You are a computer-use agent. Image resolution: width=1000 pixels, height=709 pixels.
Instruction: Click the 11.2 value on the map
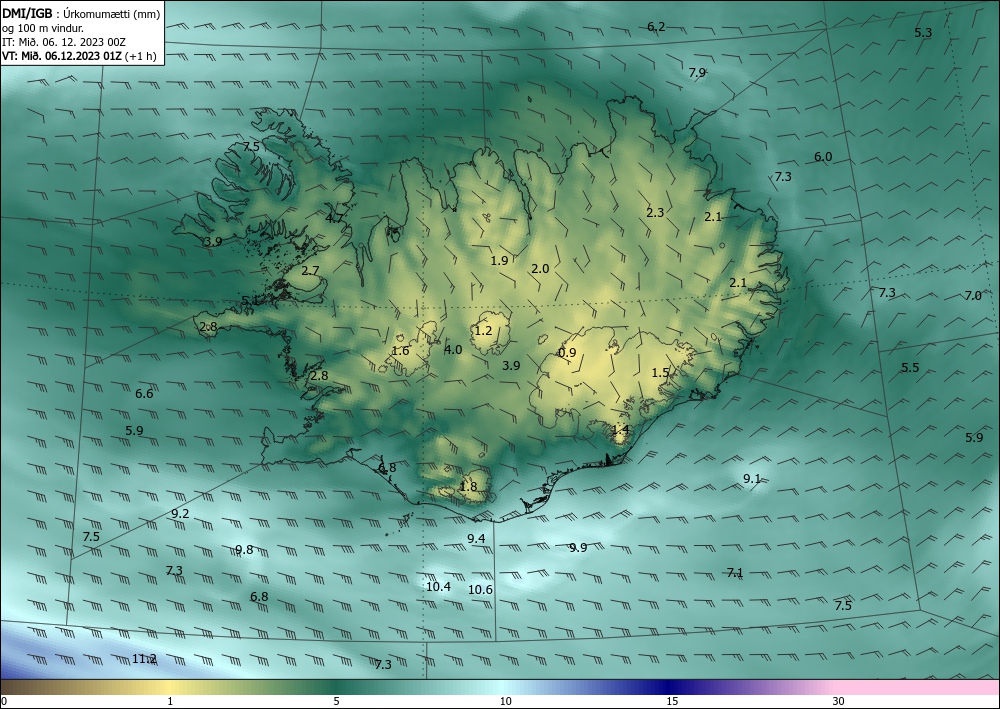[x=144, y=659]
